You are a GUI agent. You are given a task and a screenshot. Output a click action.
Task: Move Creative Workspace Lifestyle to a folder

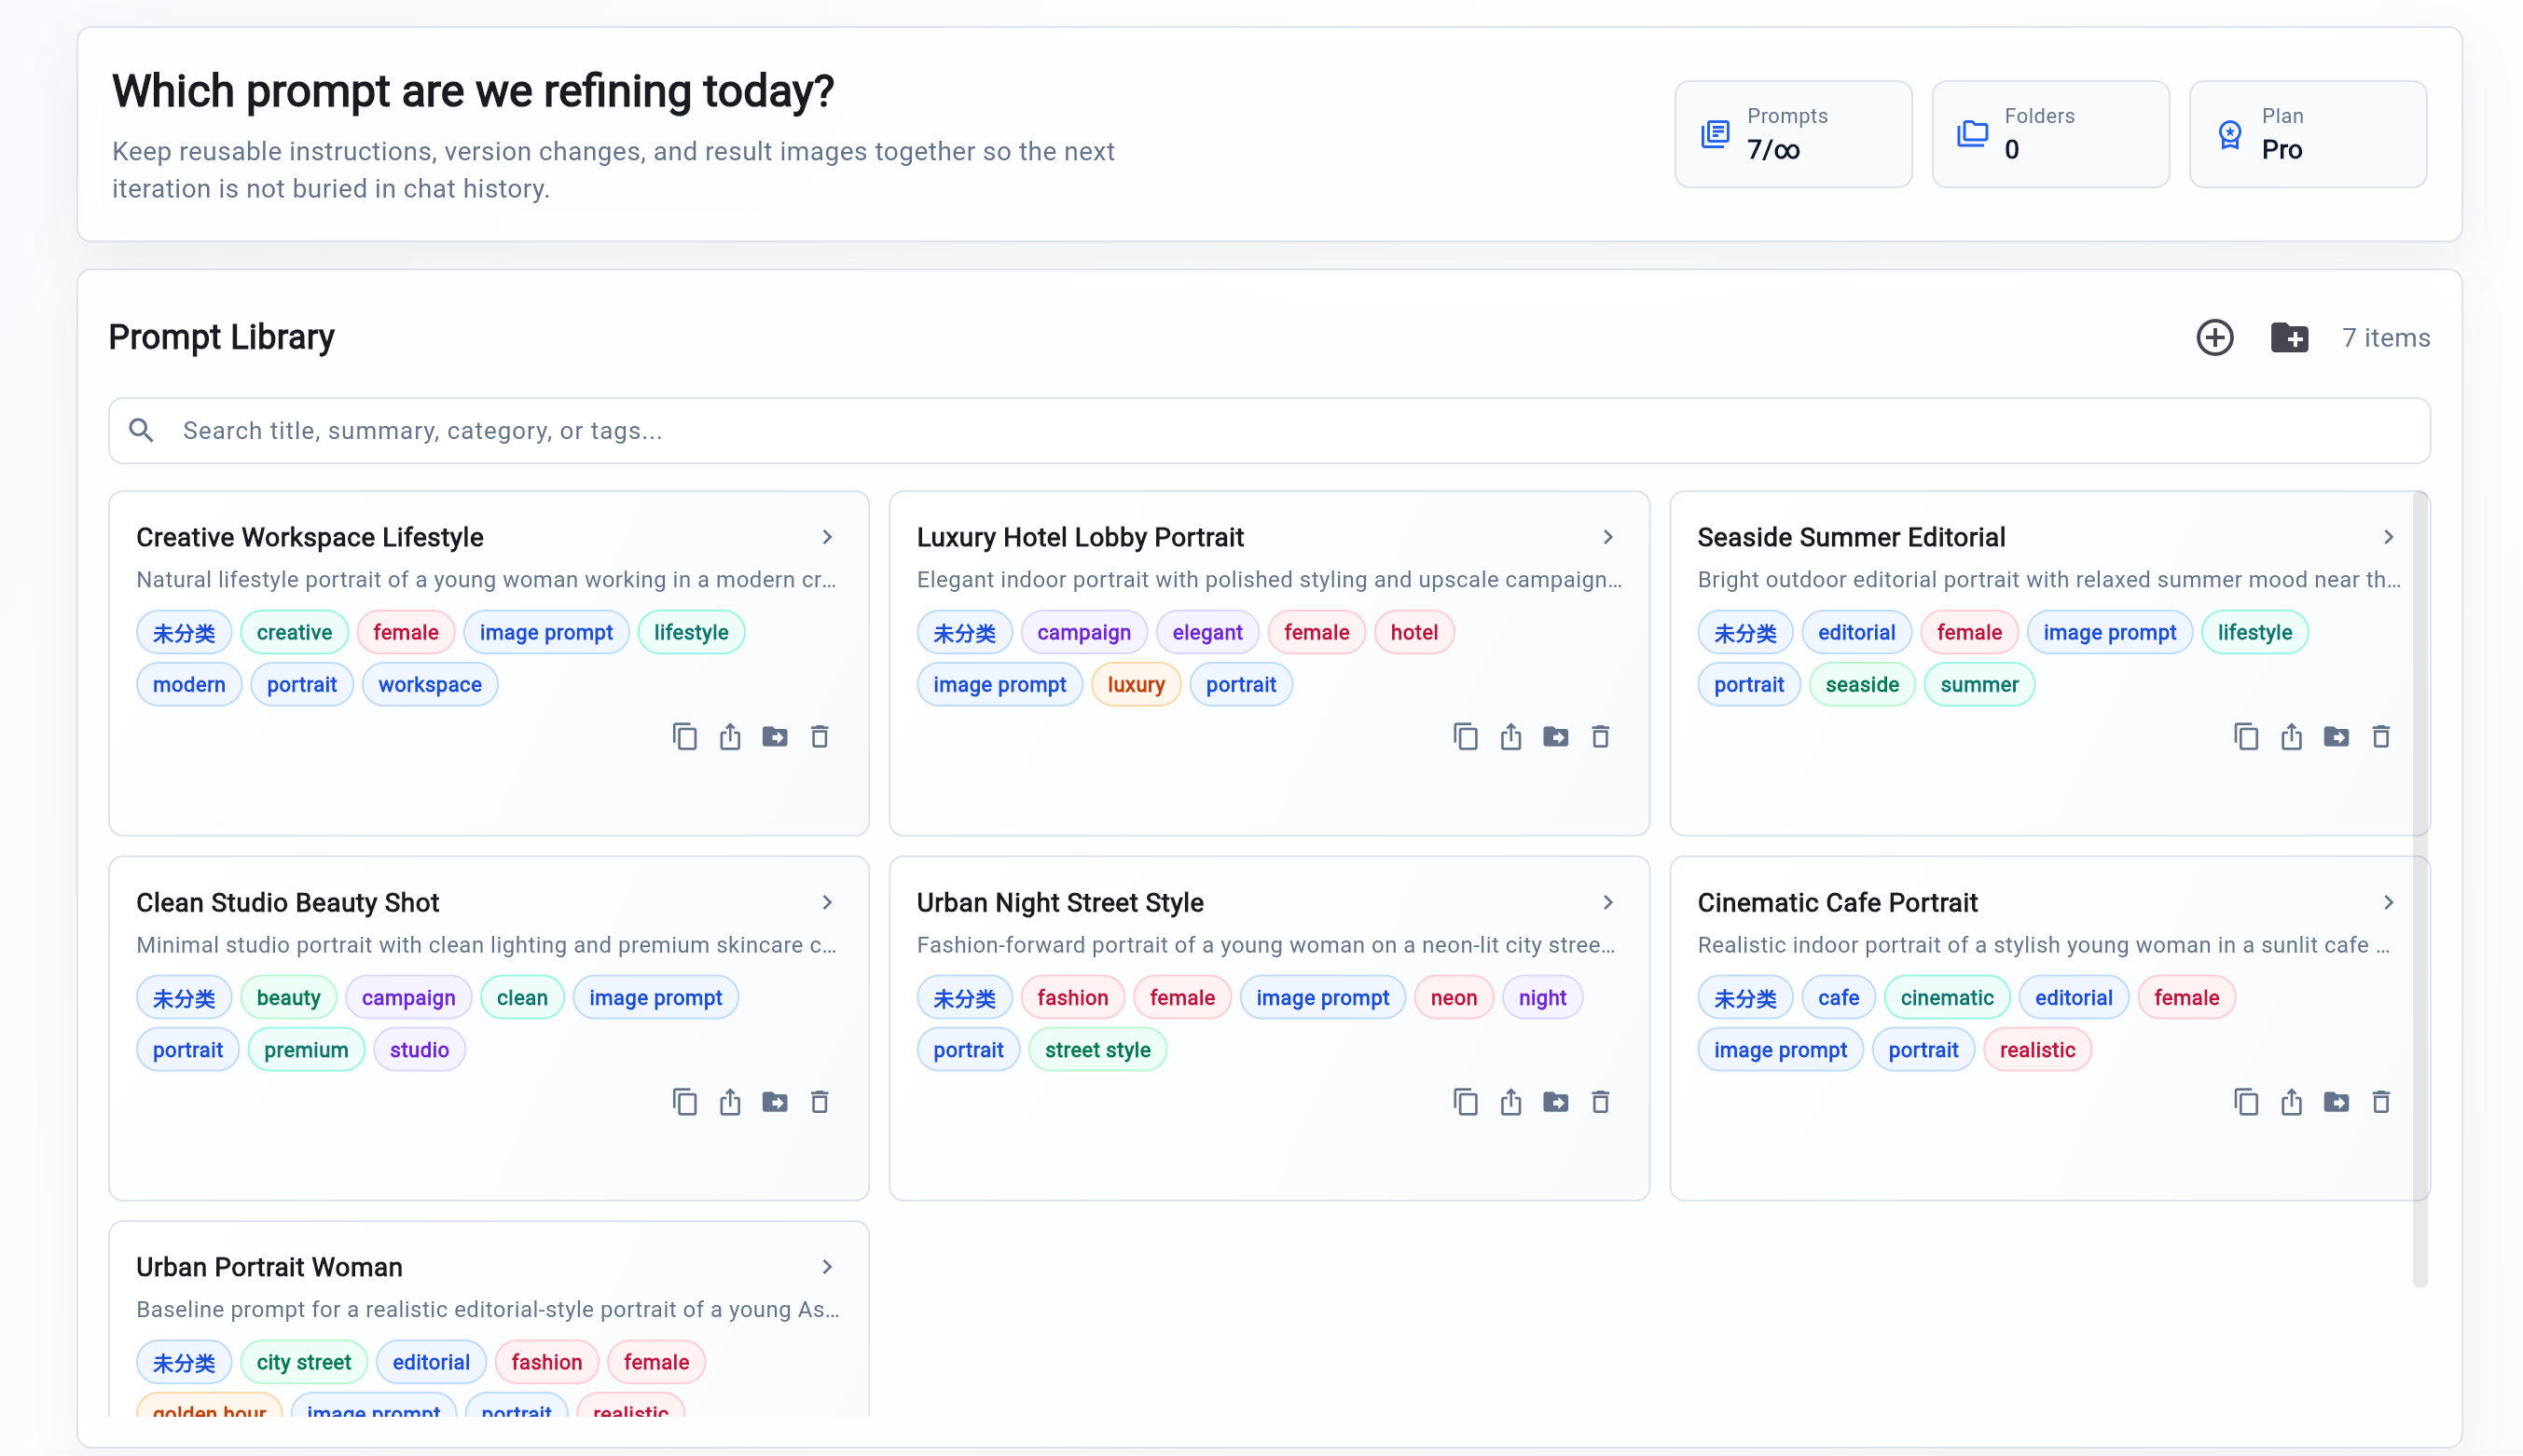pos(775,737)
